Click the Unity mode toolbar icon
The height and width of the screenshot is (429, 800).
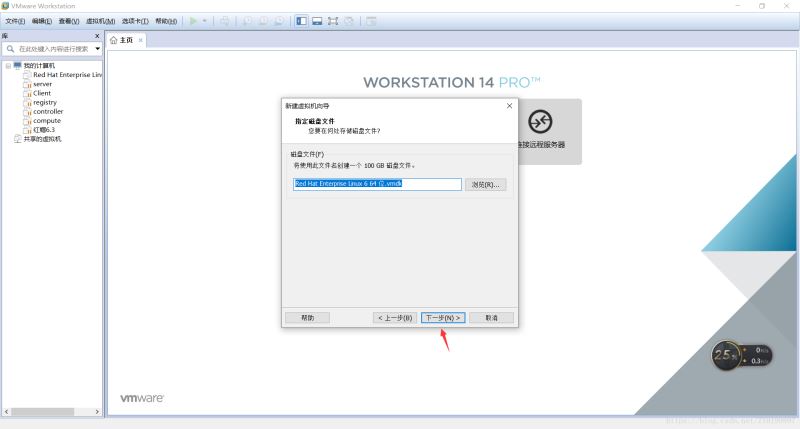[x=349, y=21]
